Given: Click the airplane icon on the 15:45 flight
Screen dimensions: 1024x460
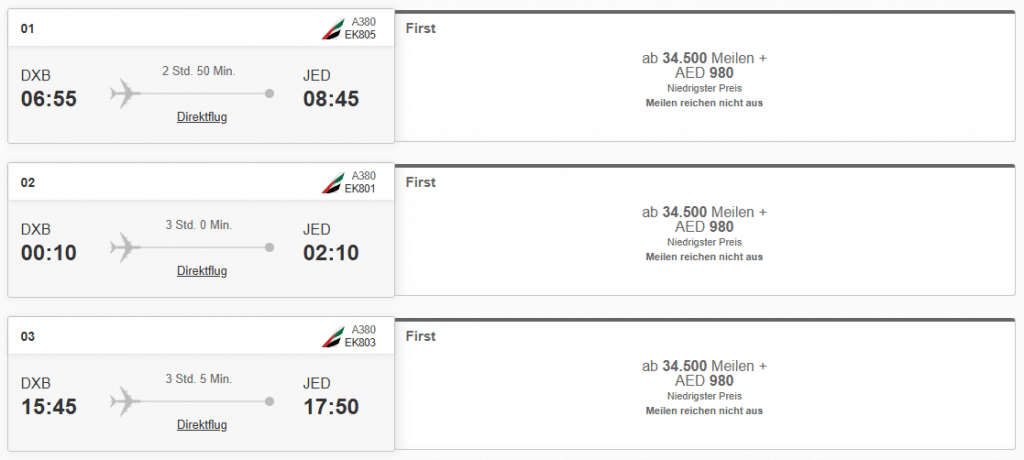Looking at the screenshot, I should 126,402.
